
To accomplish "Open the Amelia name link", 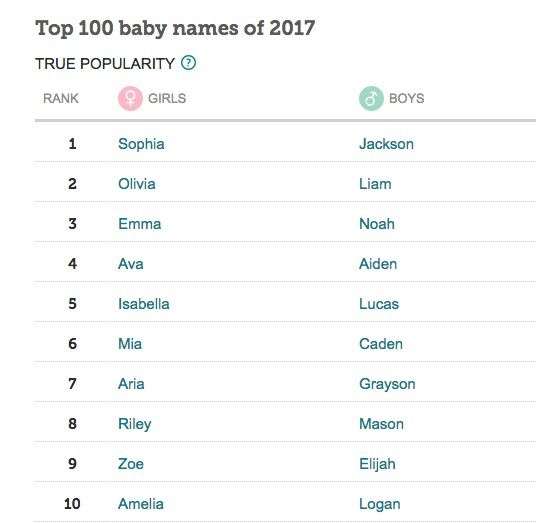I will 141,504.
